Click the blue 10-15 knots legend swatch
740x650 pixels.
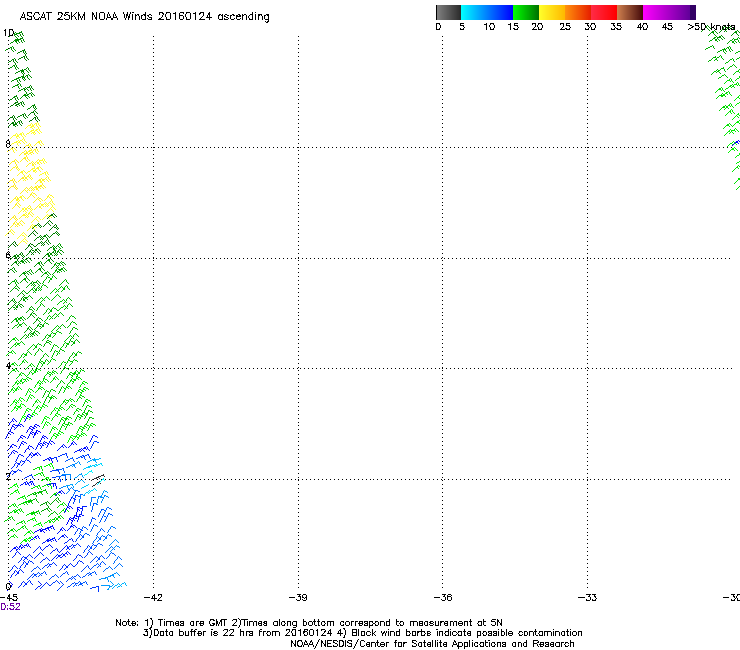point(500,12)
